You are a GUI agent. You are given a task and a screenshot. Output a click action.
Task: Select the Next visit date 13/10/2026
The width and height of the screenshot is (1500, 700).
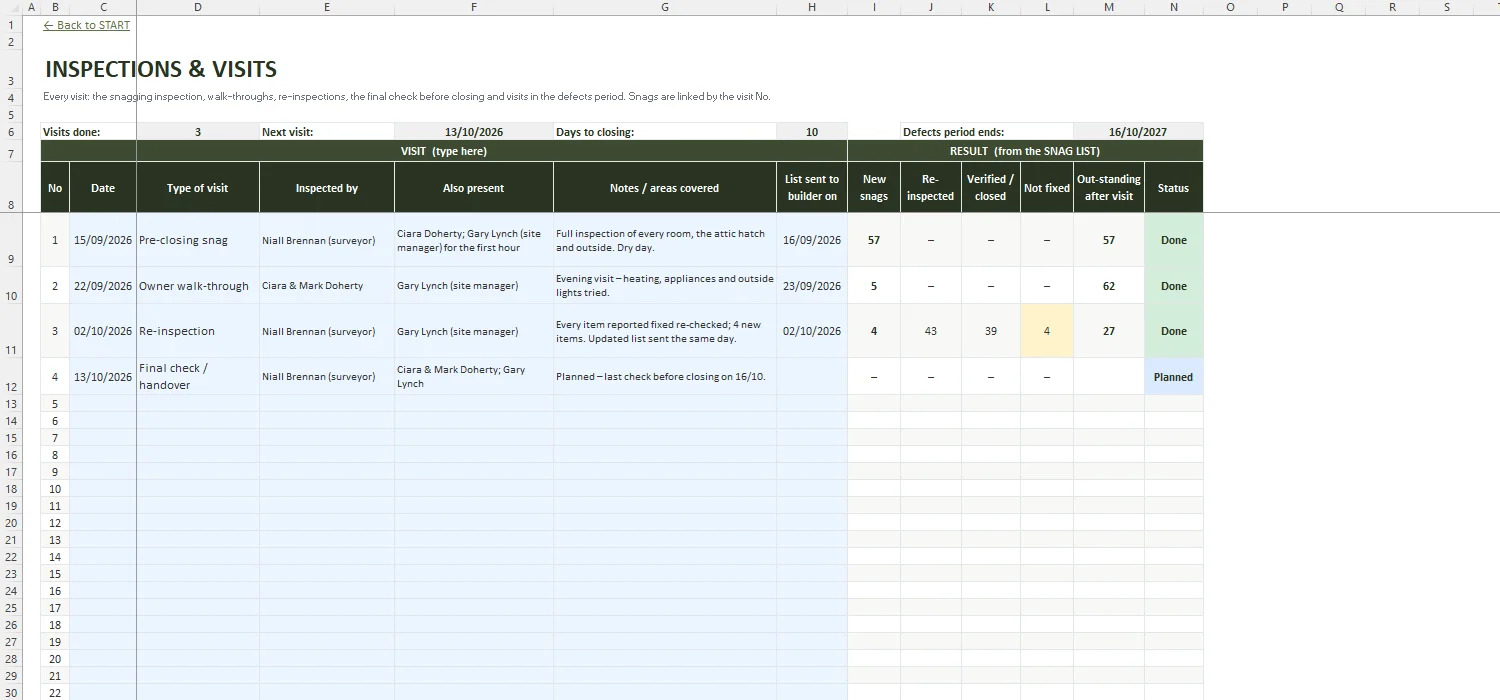[x=474, y=132]
